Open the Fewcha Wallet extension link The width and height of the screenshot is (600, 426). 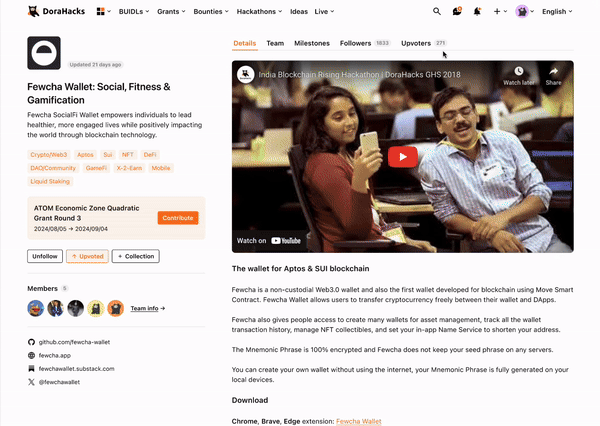coord(359,421)
